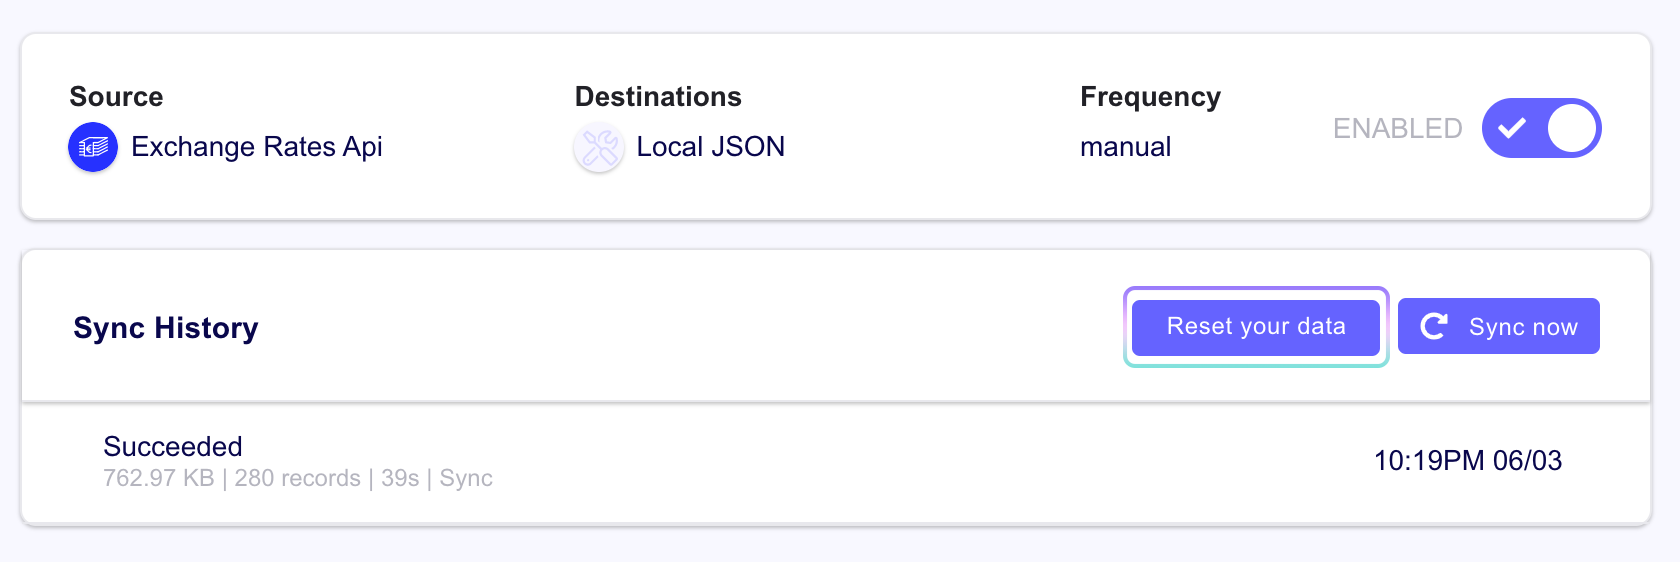Disable the connection with the ENABLED toggle
Image resolution: width=1680 pixels, height=562 pixels.
1541,128
